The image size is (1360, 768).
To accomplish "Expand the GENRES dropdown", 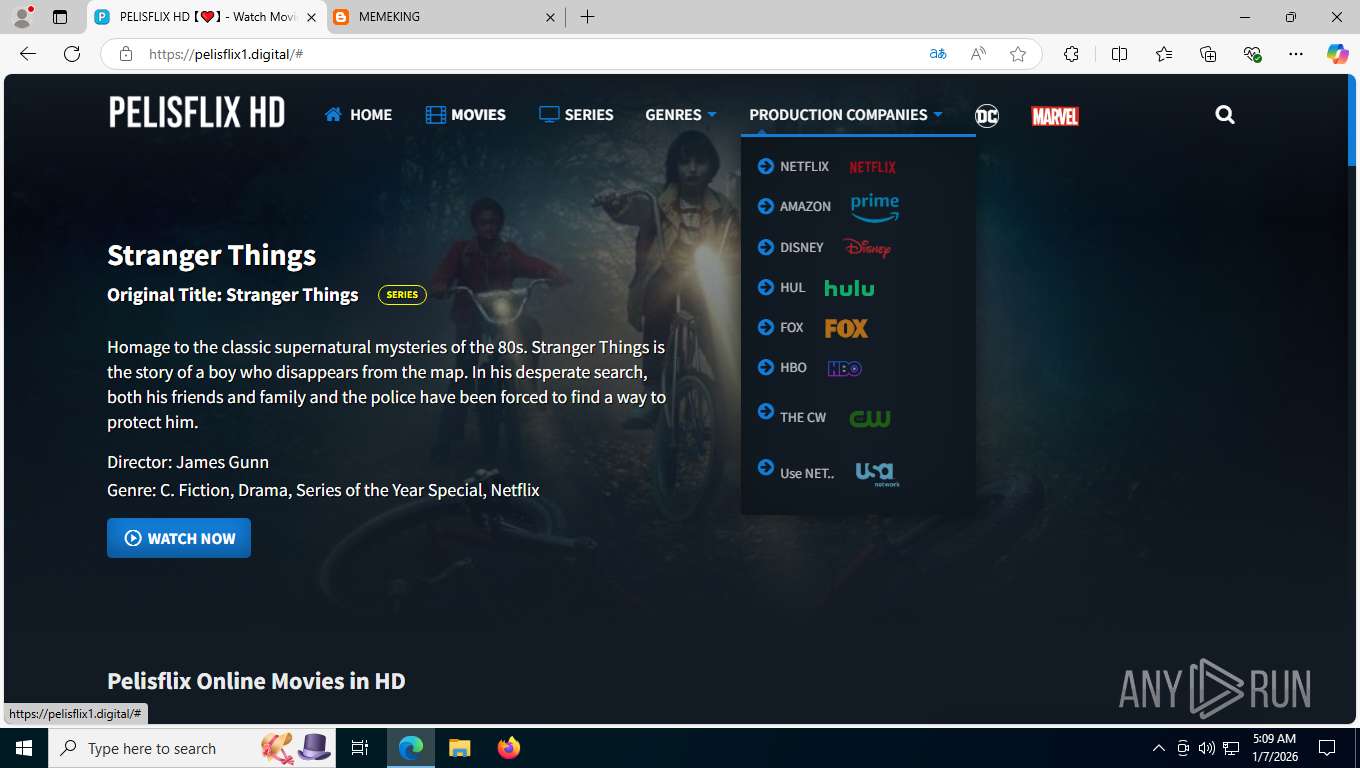I will 680,115.
